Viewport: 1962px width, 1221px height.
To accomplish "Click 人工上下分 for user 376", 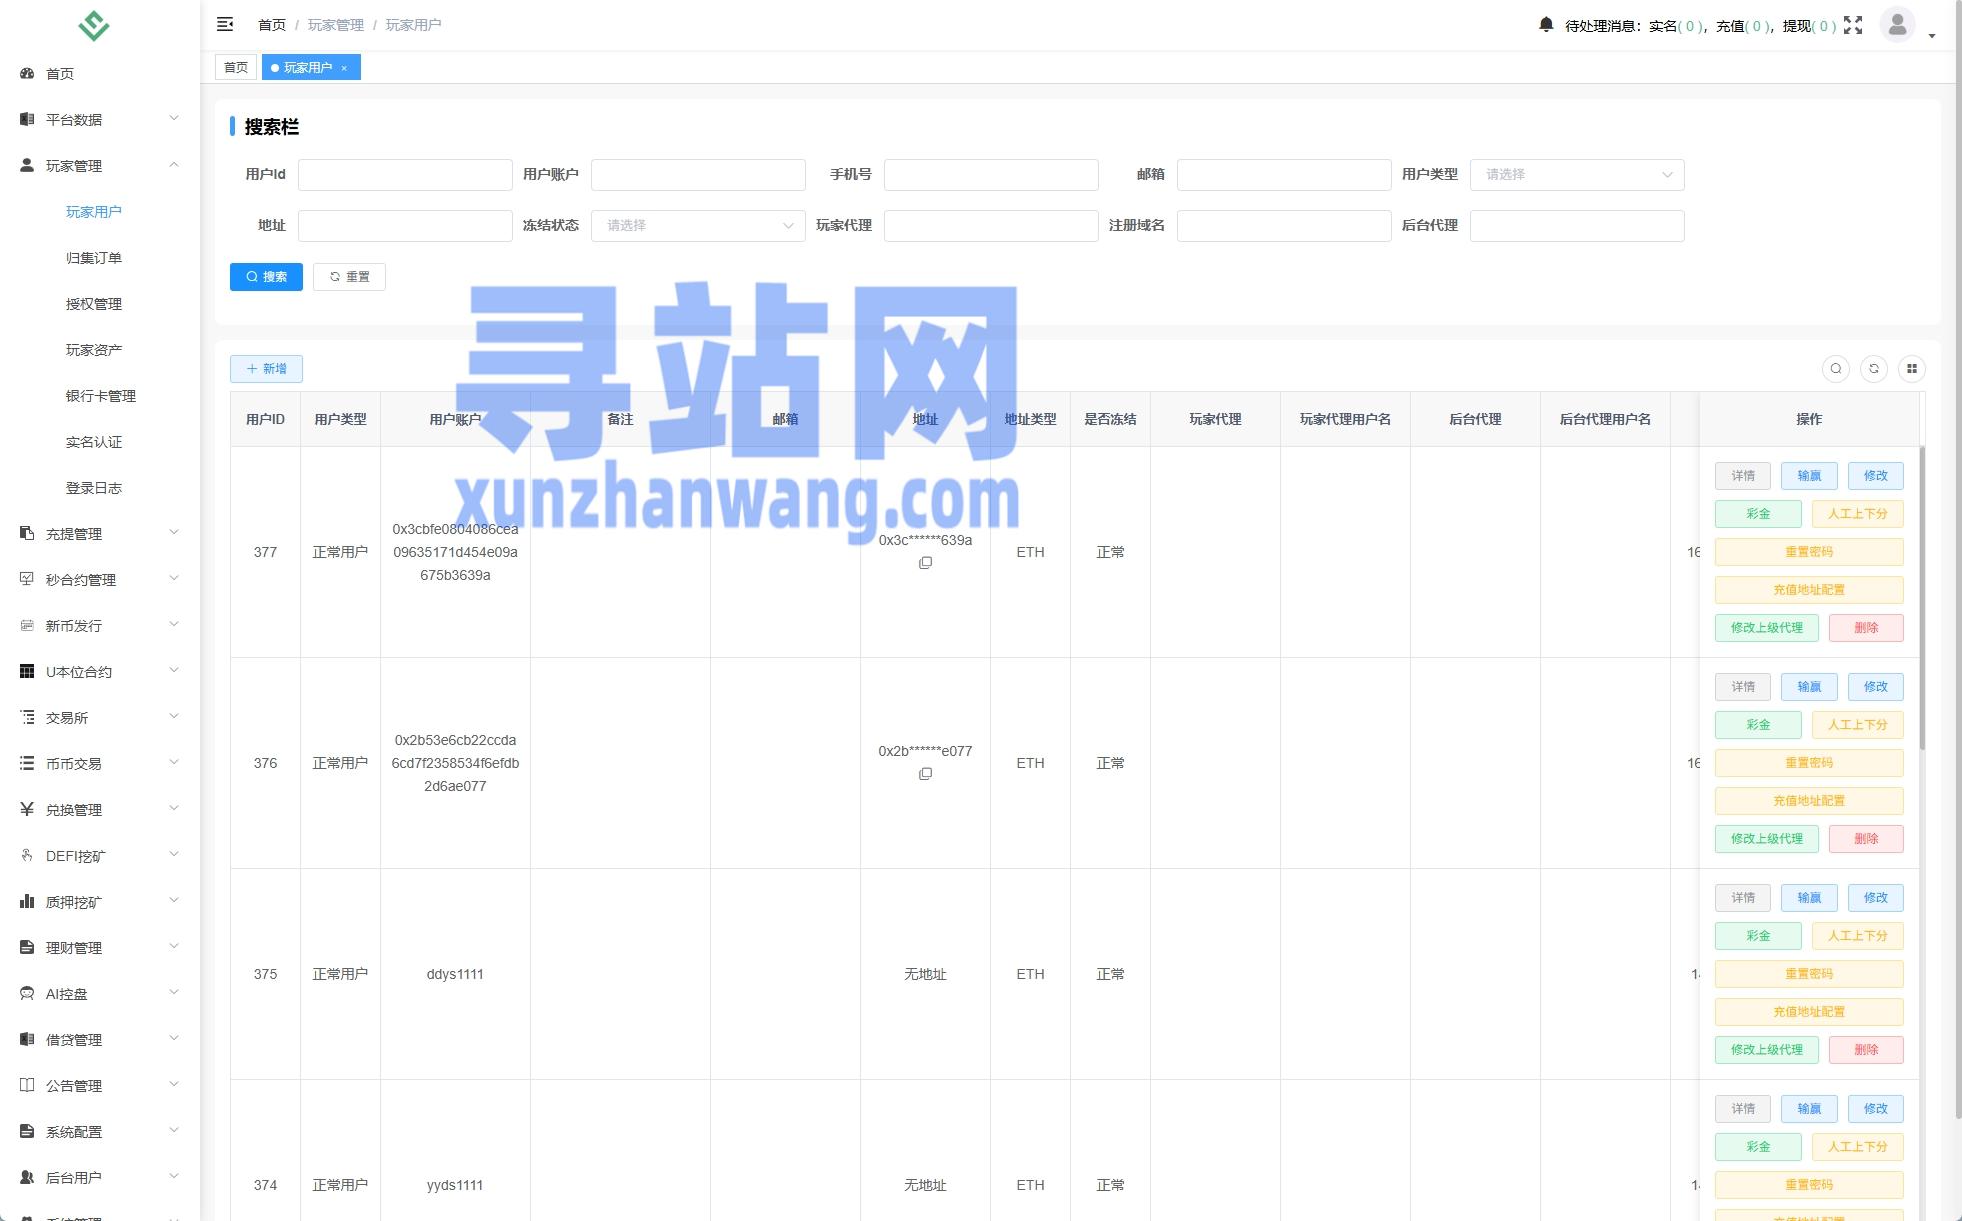I will [1858, 725].
